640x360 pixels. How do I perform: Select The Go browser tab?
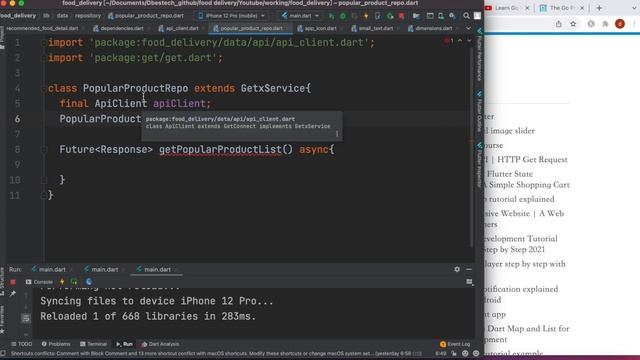pyautogui.click(x=562, y=8)
